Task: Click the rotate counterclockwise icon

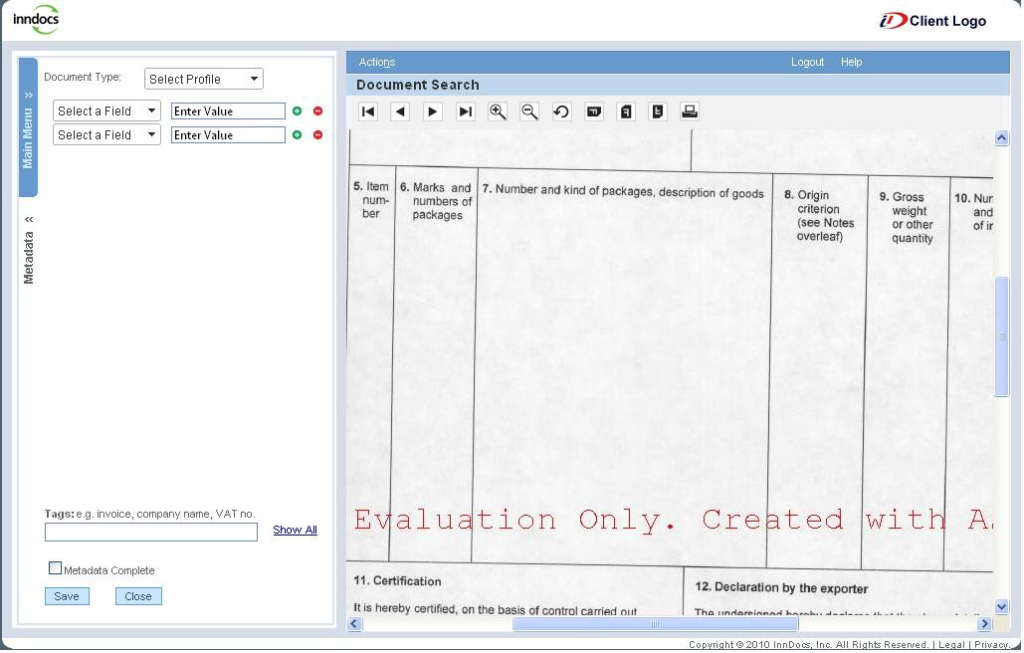Action: click(562, 112)
